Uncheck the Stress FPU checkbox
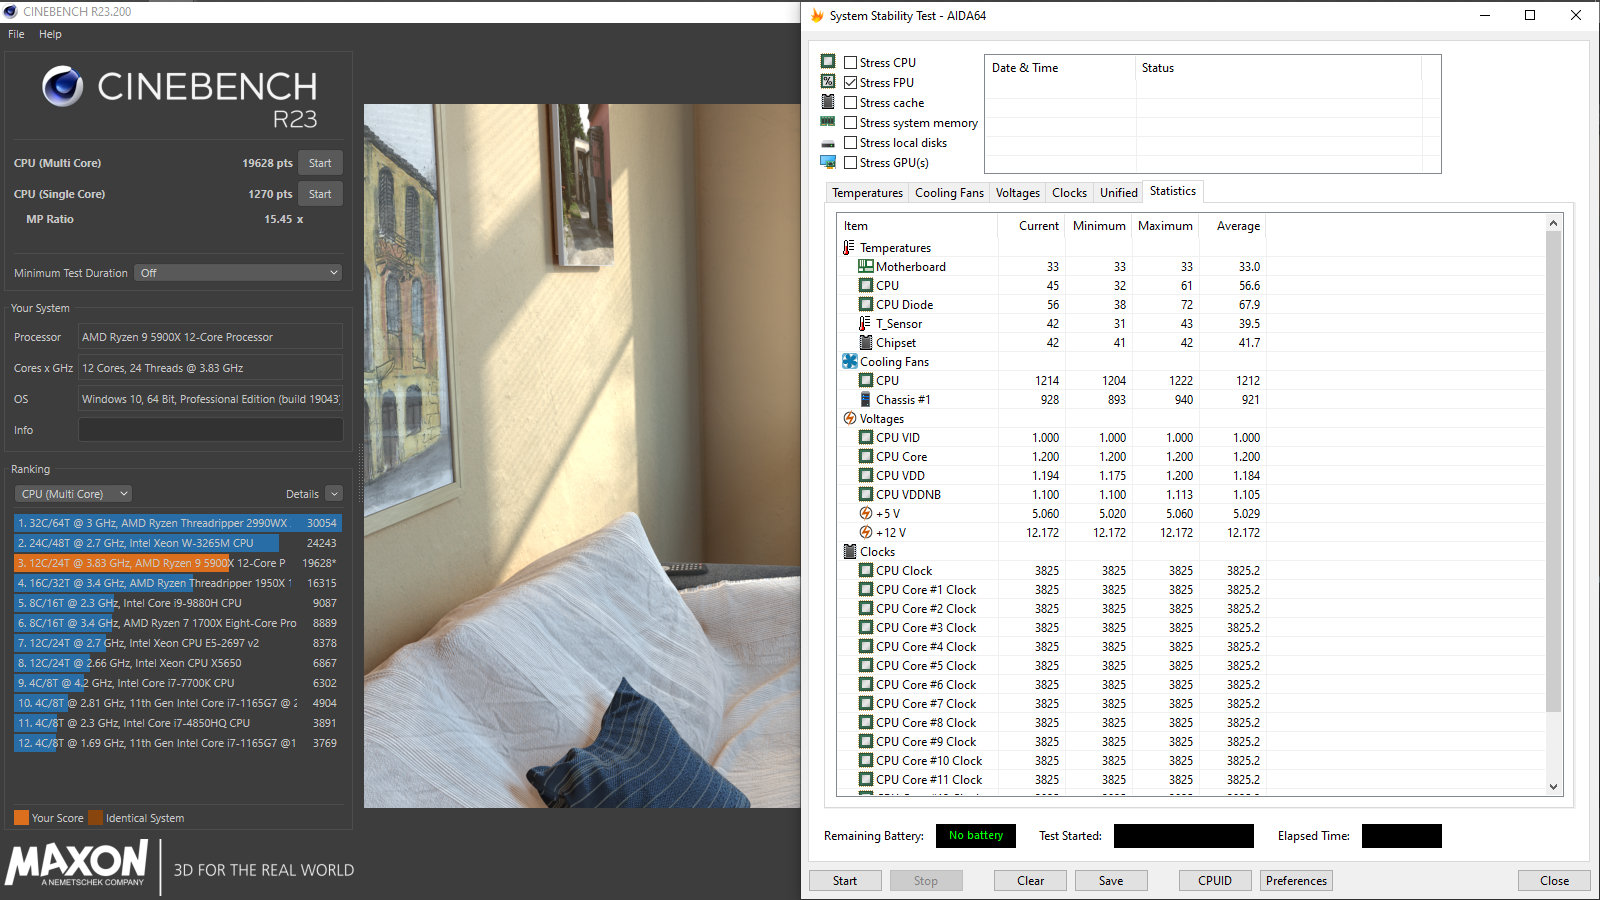Image resolution: width=1600 pixels, height=900 pixels. click(850, 82)
